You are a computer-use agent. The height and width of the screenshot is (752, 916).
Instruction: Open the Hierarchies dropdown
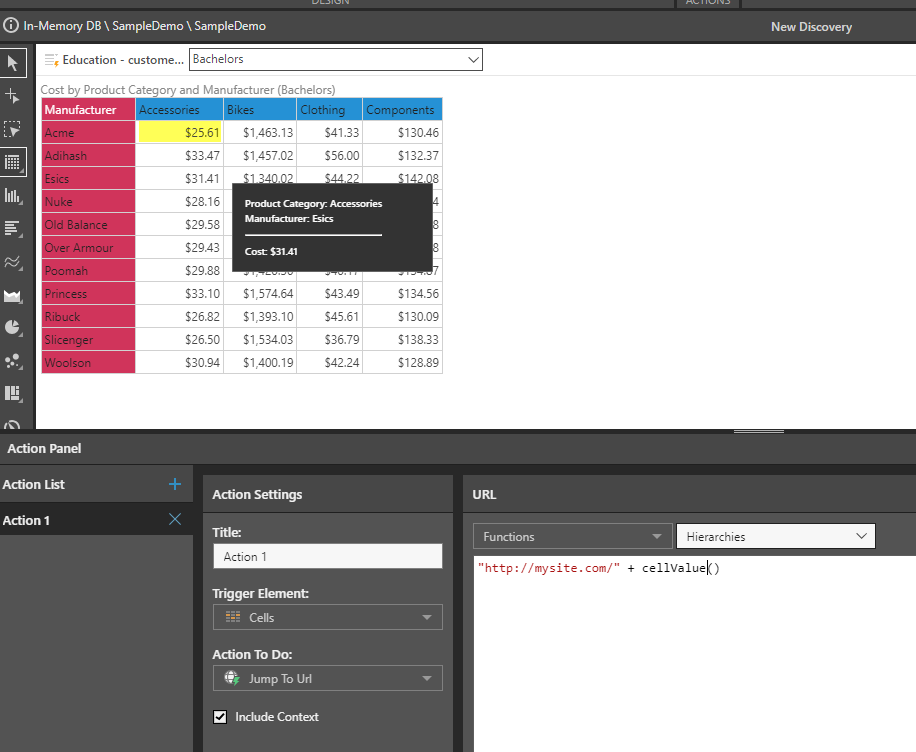click(x=776, y=536)
